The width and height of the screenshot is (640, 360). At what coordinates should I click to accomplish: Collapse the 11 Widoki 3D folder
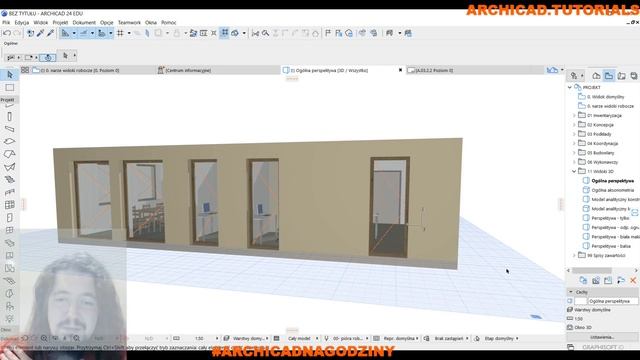tap(574, 171)
